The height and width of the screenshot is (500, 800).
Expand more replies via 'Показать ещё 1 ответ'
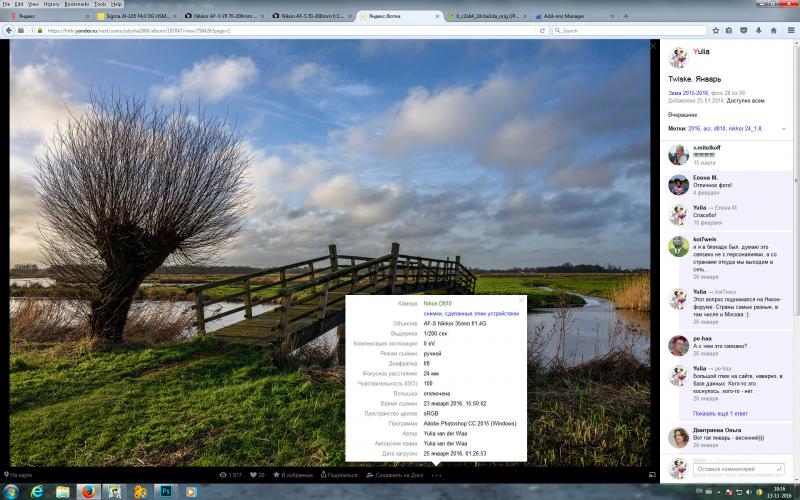tap(720, 413)
